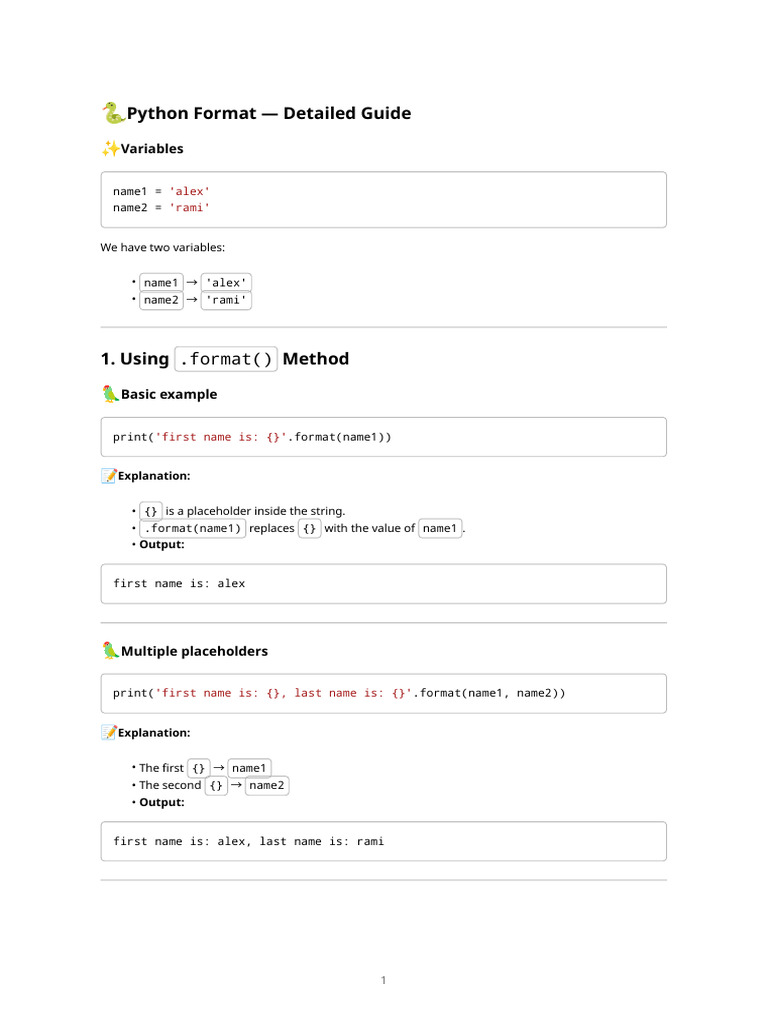Click the 'rami' inline code tag in list
The height and width of the screenshot is (1024, 768).
226,300
